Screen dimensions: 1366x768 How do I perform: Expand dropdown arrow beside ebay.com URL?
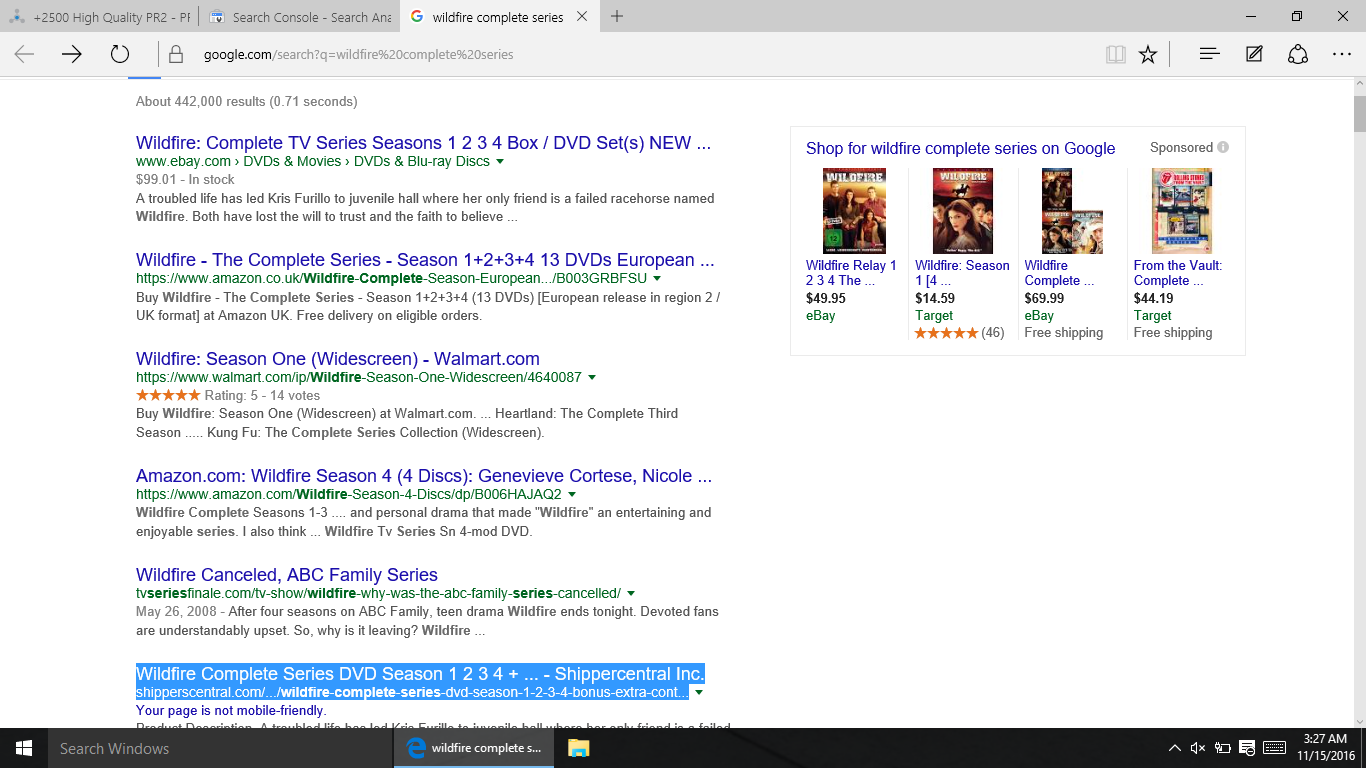tap(500, 162)
